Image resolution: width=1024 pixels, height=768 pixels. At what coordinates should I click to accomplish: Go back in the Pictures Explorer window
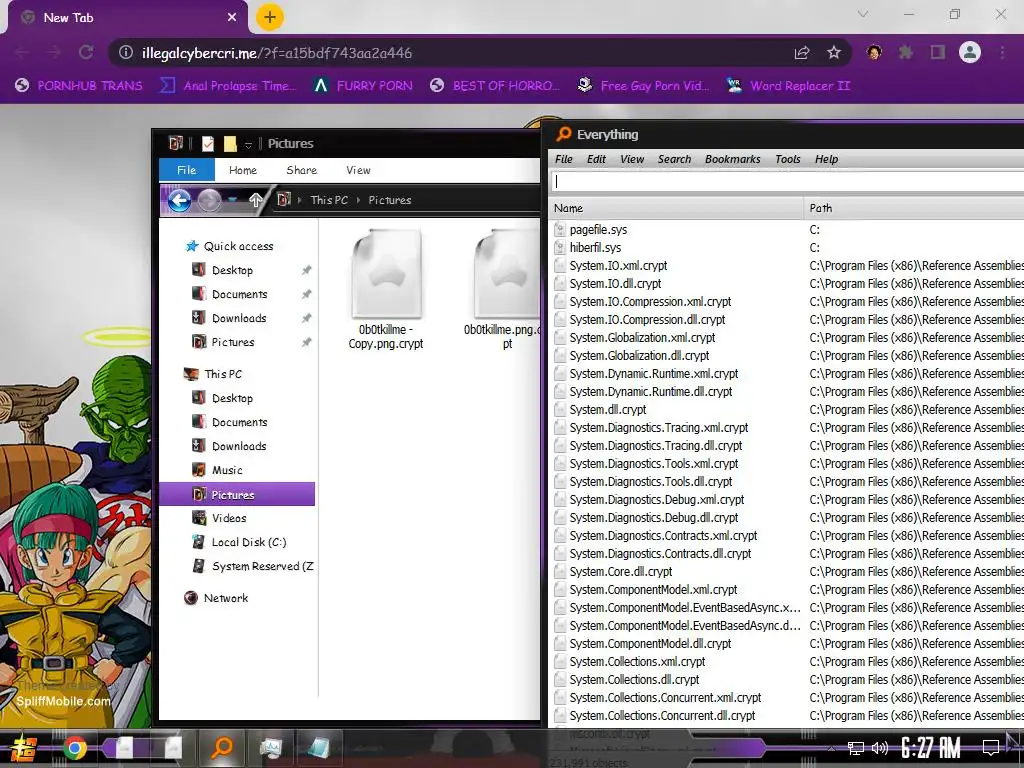coord(179,200)
